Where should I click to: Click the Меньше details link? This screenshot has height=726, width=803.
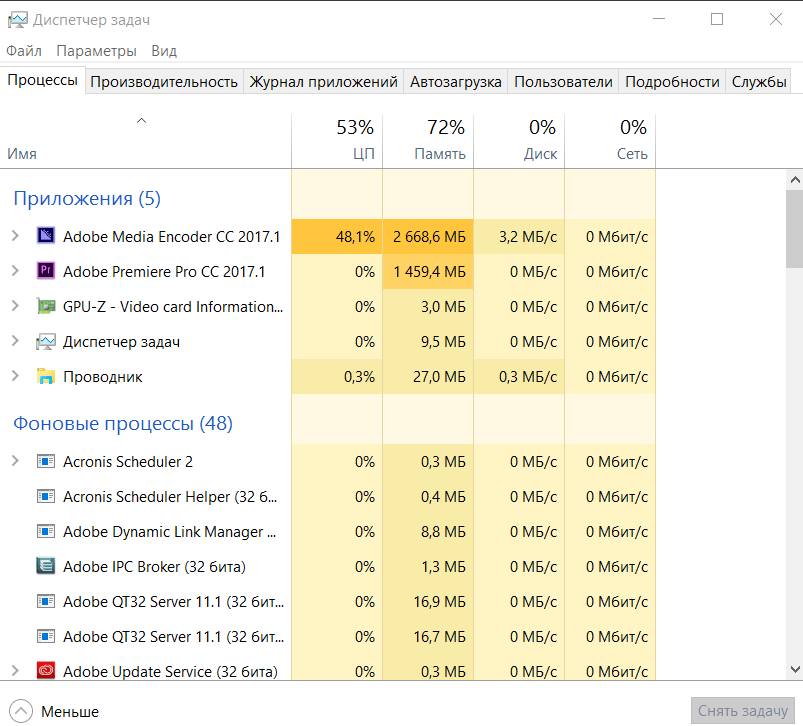(x=70, y=712)
